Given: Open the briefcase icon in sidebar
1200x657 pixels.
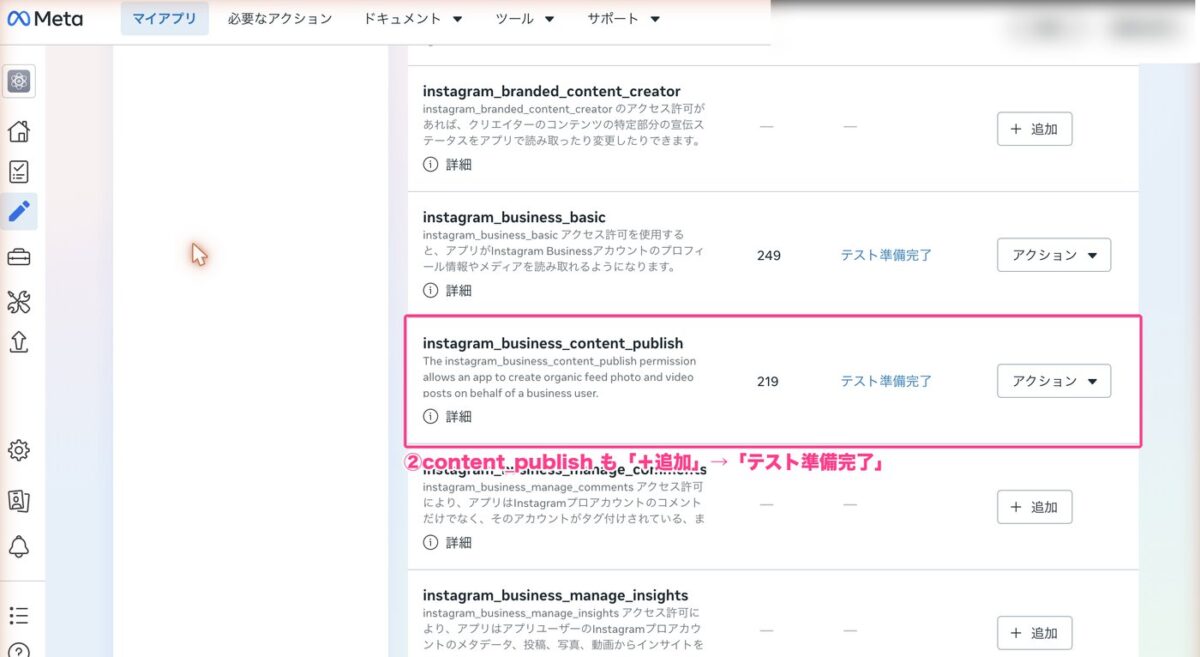Looking at the screenshot, I should pyautogui.click(x=19, y=257).
